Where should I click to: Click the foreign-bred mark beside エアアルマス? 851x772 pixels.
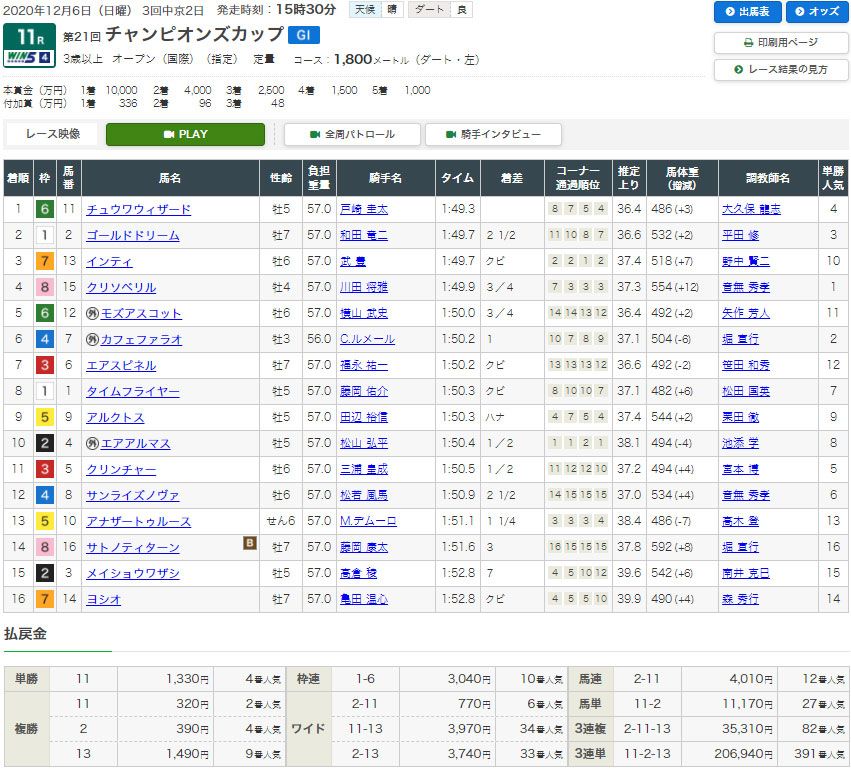(93, 444)
